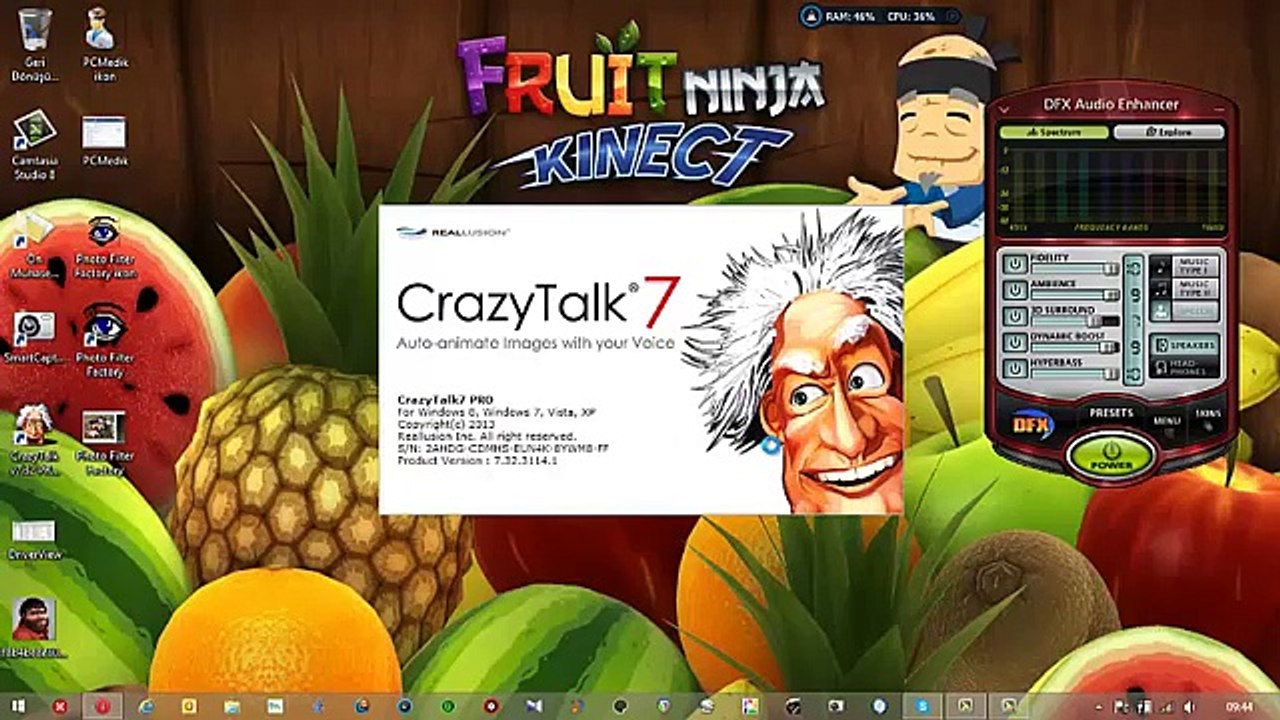
Task: Toggle the Hyperbass power button
Action: (x=1014, y=369)
